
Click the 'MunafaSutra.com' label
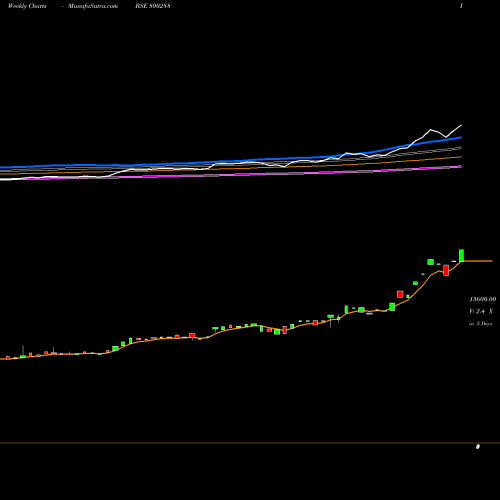[93, 6]
